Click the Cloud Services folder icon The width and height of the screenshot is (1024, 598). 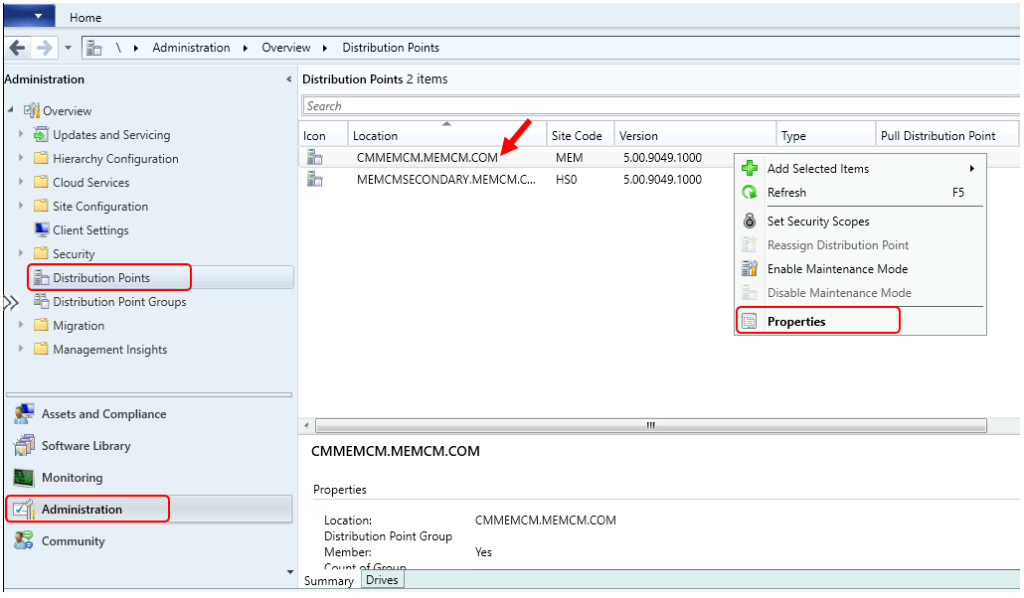tap(41, 182)
